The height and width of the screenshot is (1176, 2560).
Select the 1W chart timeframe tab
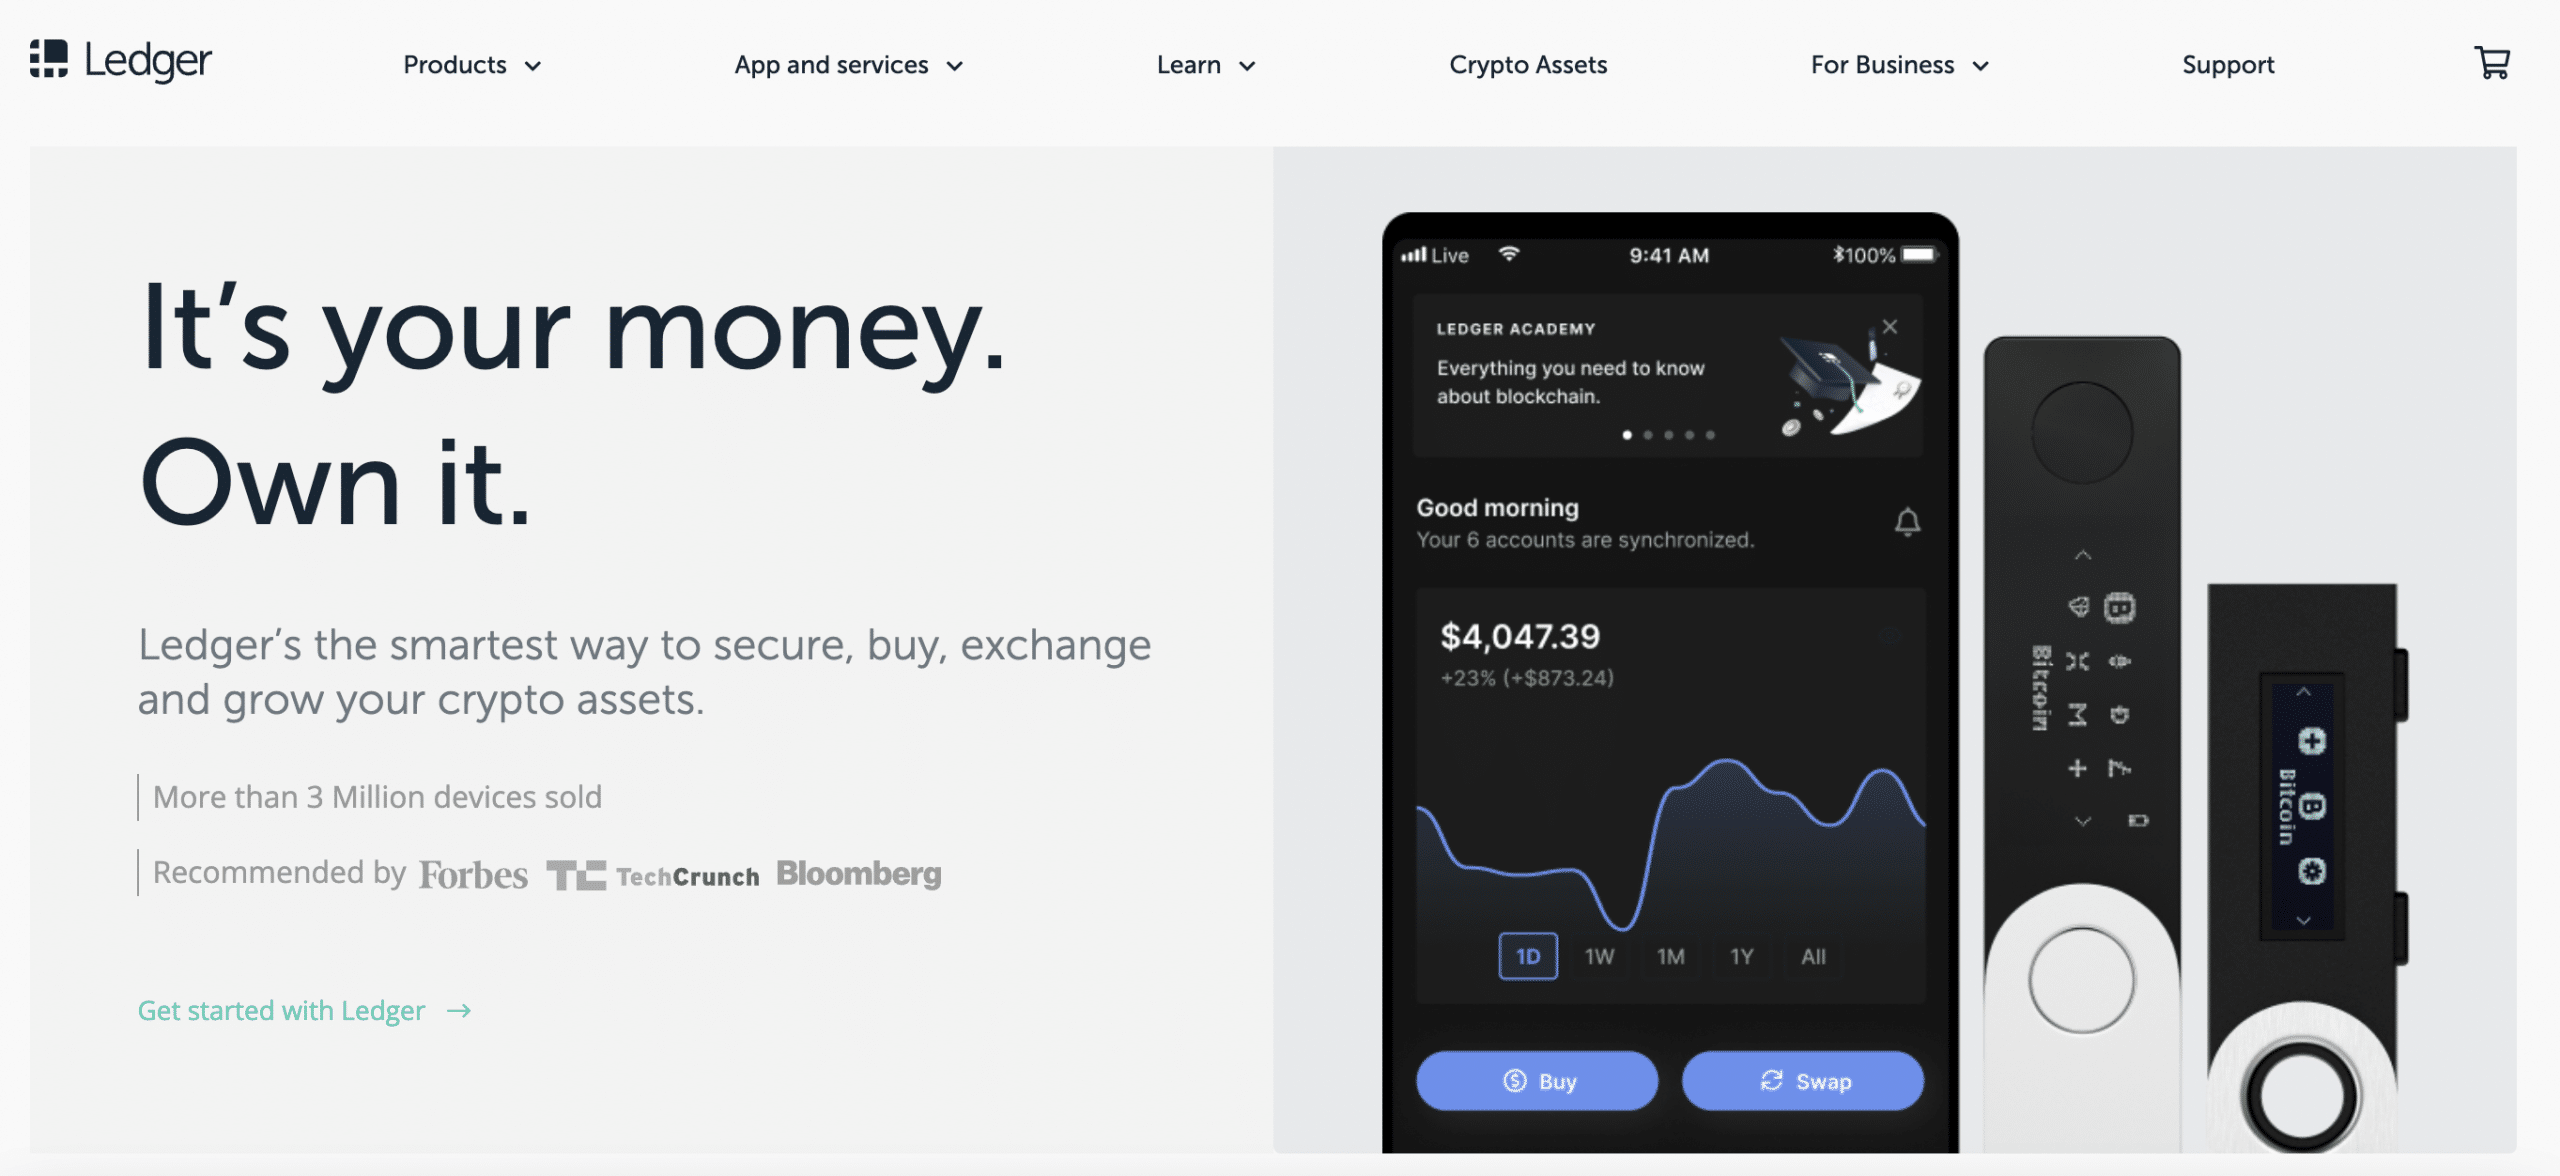tap(1597, 954)
